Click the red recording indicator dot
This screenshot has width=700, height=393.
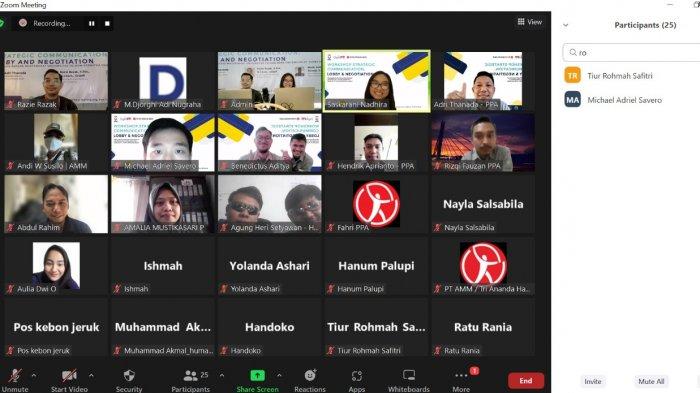tap(23, 23)
